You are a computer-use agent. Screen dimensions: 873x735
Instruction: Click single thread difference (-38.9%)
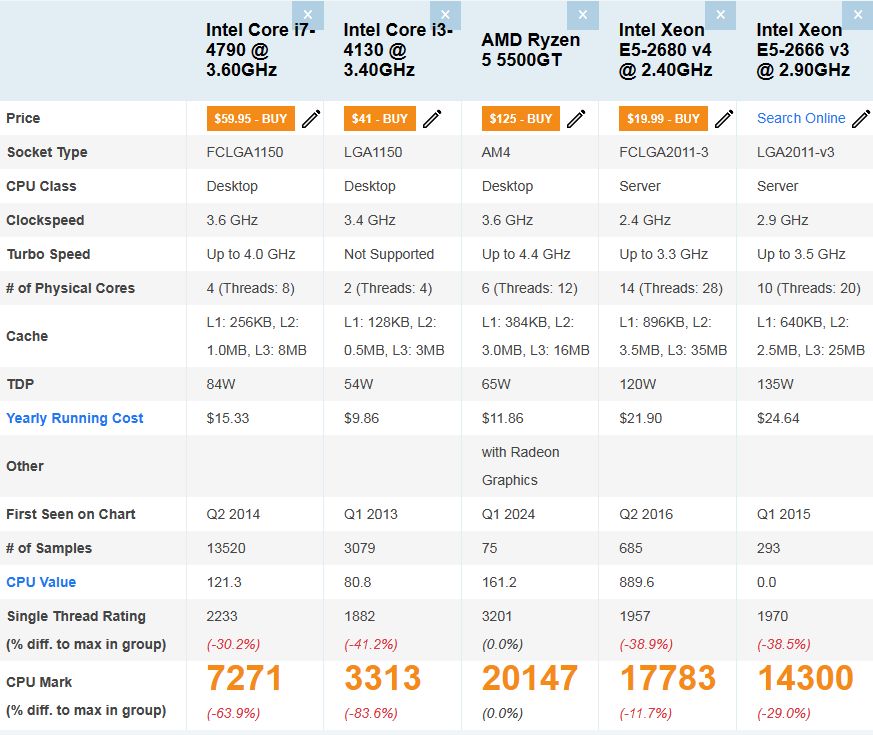coord(646,644)
